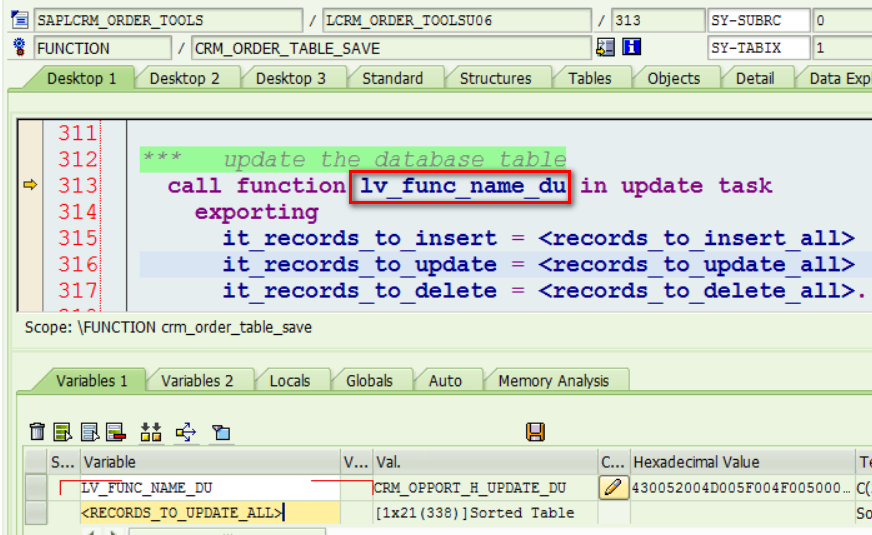Click code line number 312
The image size is (872, 535).
(78, 160)
